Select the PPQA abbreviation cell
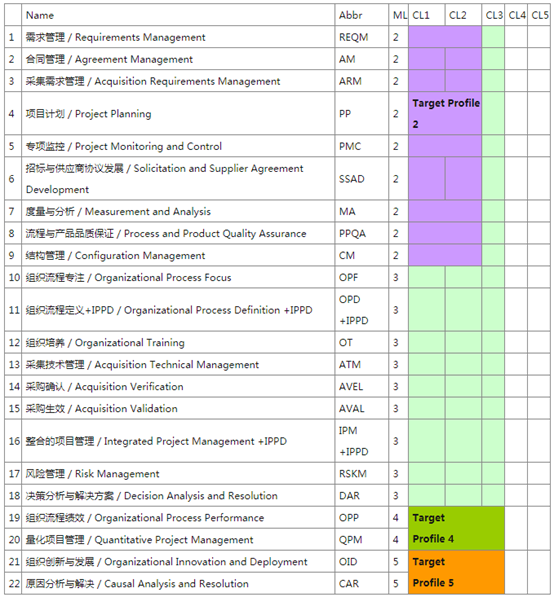 [362, 233]
